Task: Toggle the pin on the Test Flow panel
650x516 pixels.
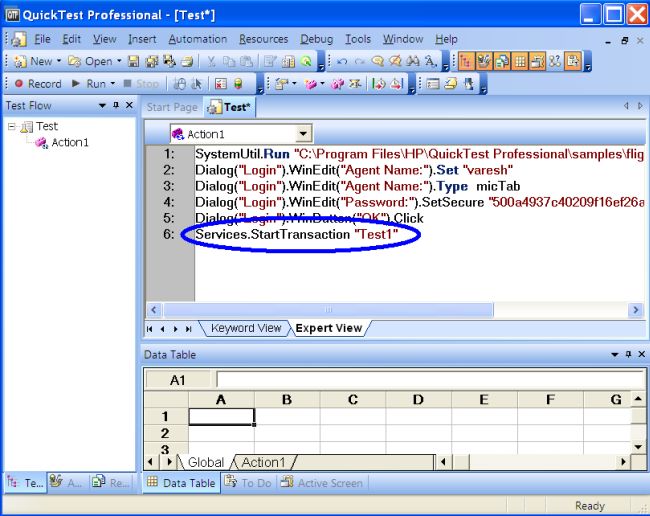Action: [116, 105]
